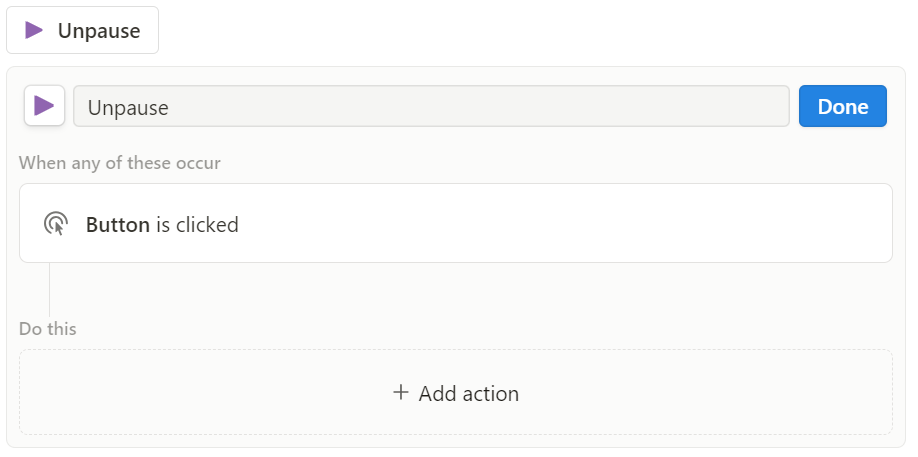Click the Do this section label
Image resolution: width=918 pixels, height=457 pixels.
(x=47, y=329)
